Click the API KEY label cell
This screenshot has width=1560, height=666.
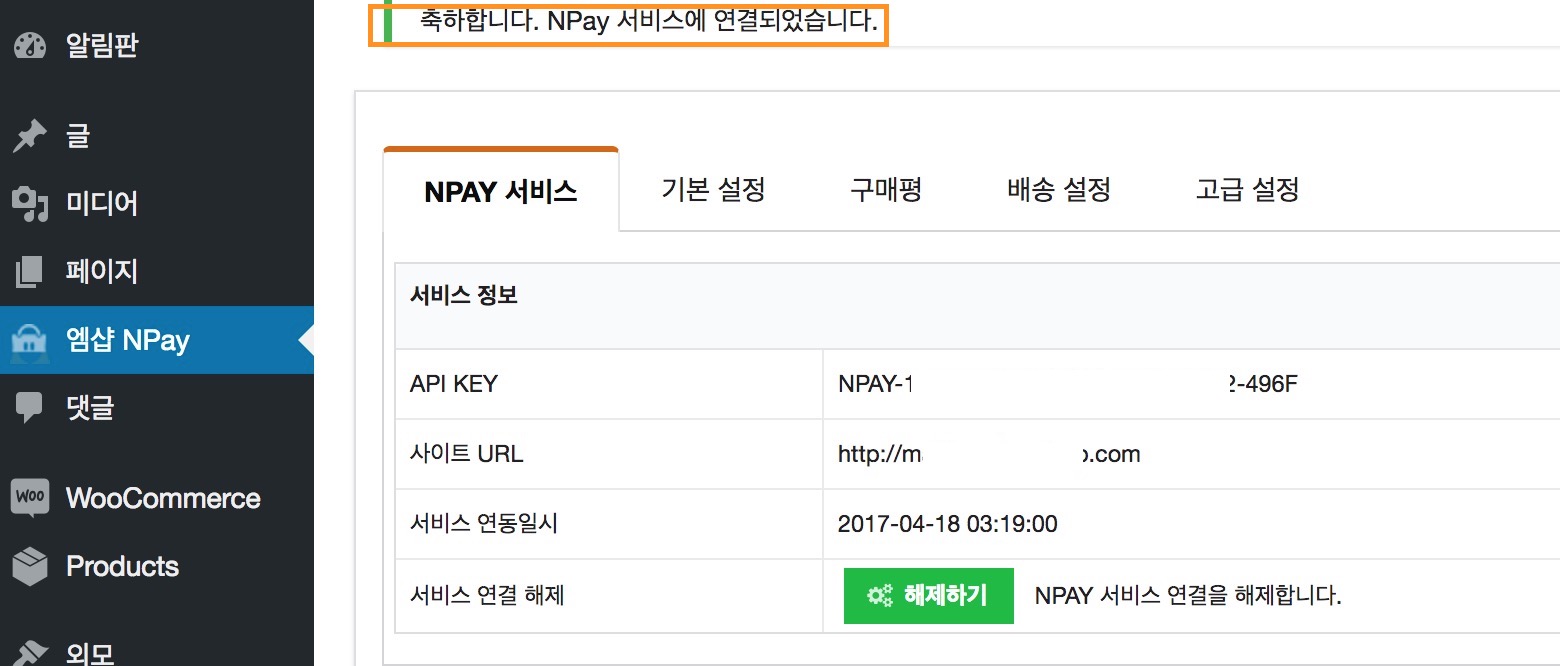point(609,384)
